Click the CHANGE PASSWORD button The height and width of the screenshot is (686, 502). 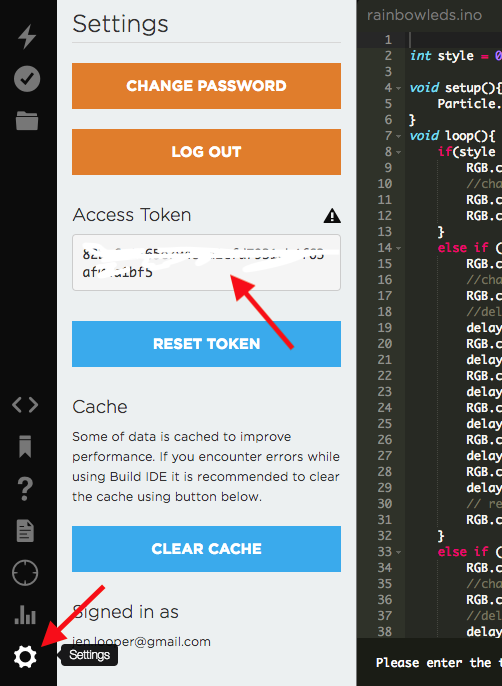[207, 86]
